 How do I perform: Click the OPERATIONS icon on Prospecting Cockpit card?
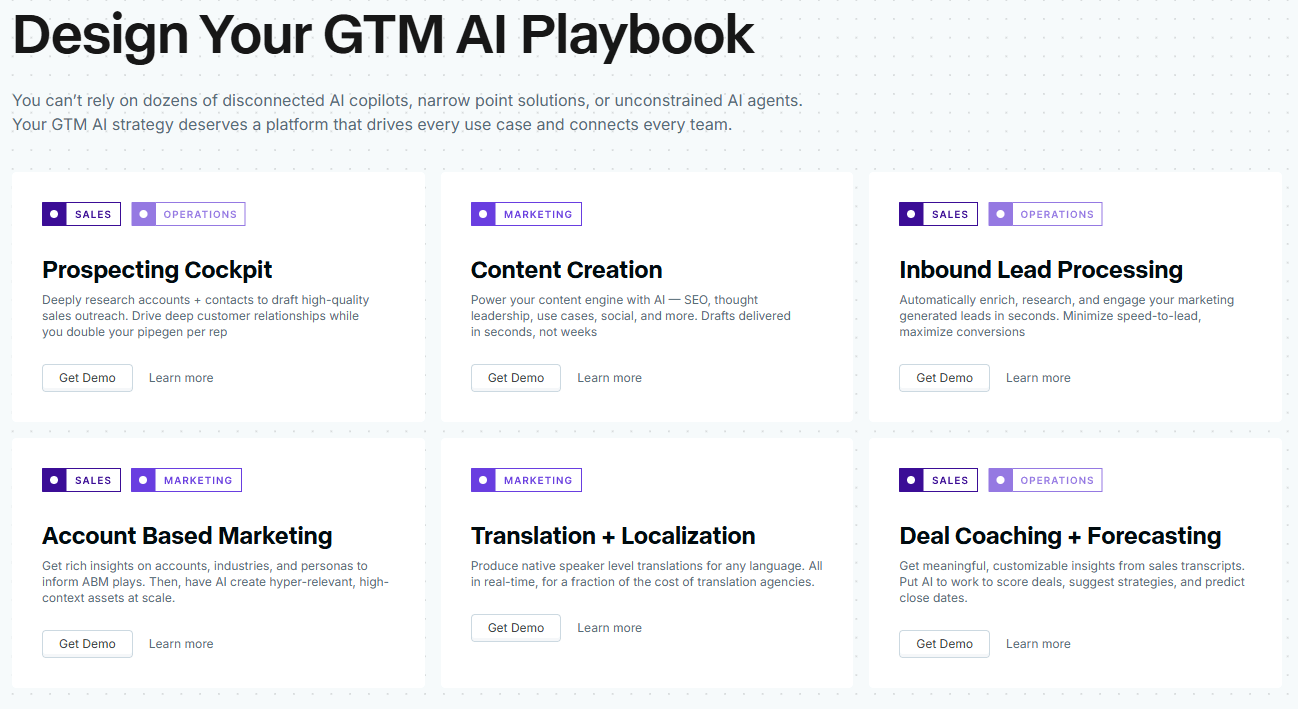[143, 213]
